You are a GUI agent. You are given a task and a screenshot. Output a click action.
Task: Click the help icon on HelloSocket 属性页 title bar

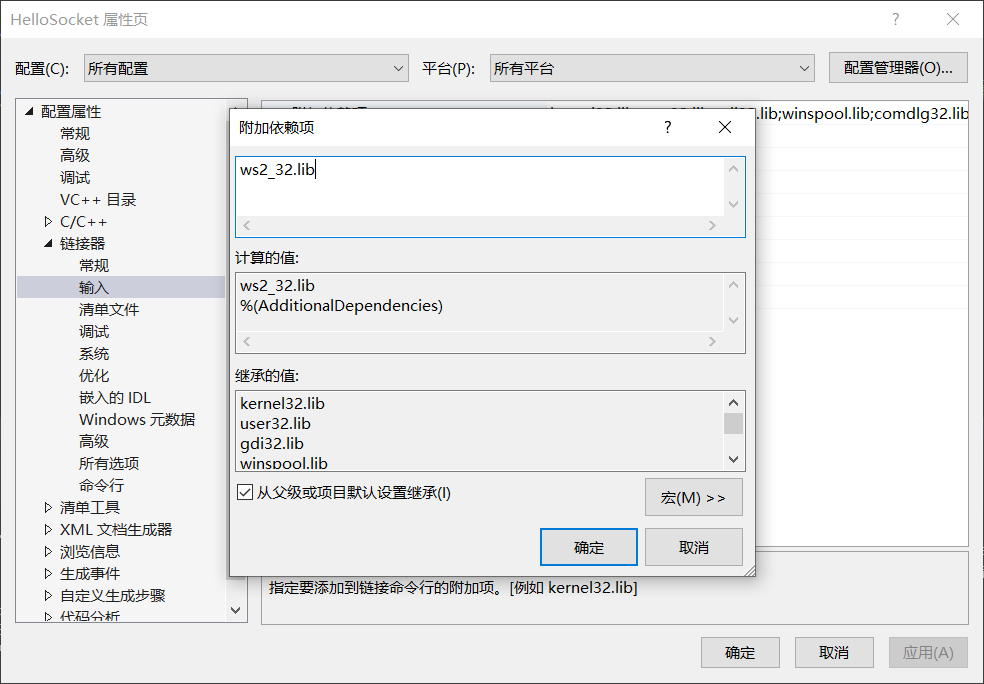(897, 19)
